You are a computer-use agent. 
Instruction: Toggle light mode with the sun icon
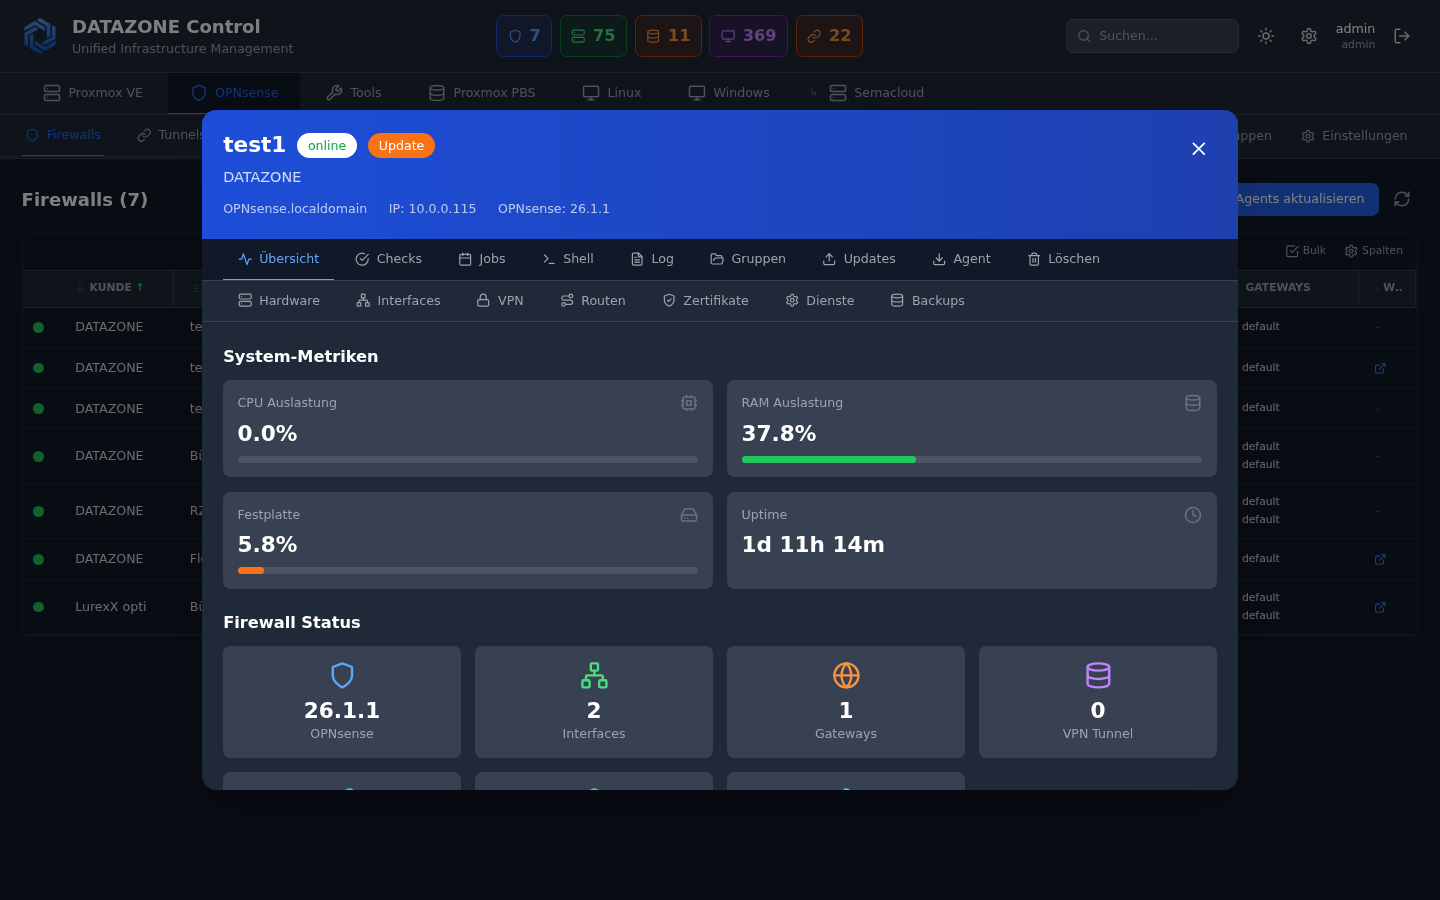pos(1265,35)
